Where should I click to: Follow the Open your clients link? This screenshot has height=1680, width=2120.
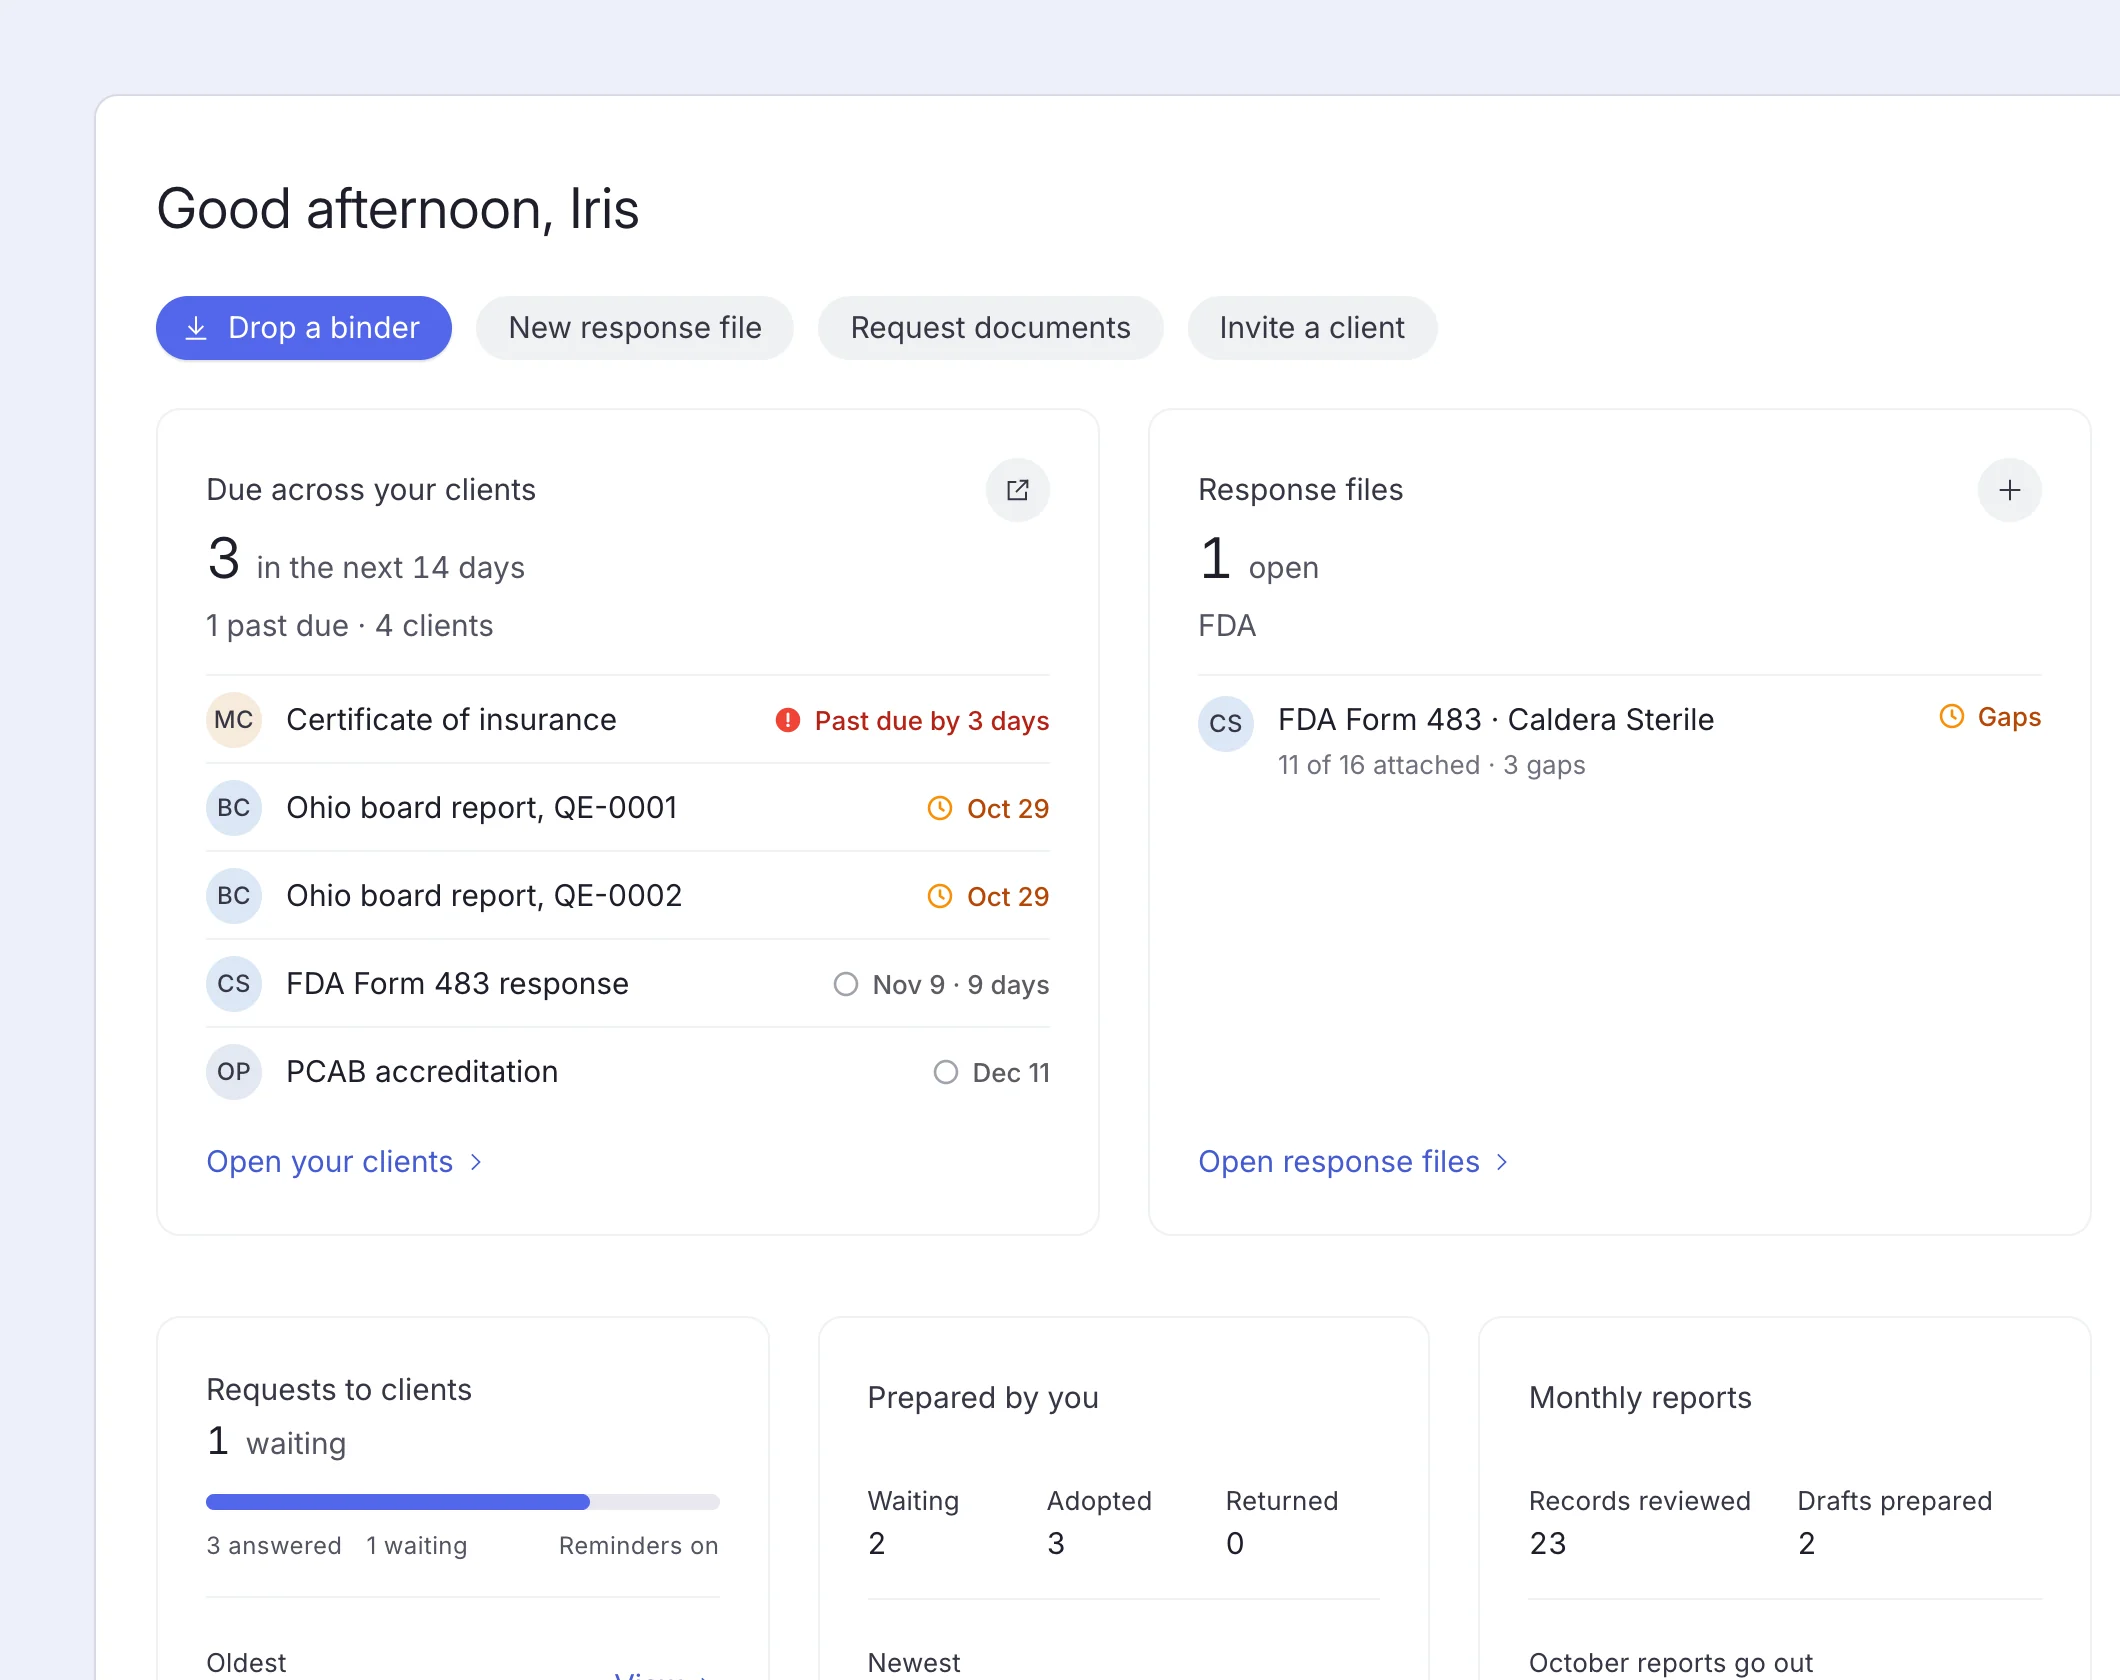(x=344, y=1162)
